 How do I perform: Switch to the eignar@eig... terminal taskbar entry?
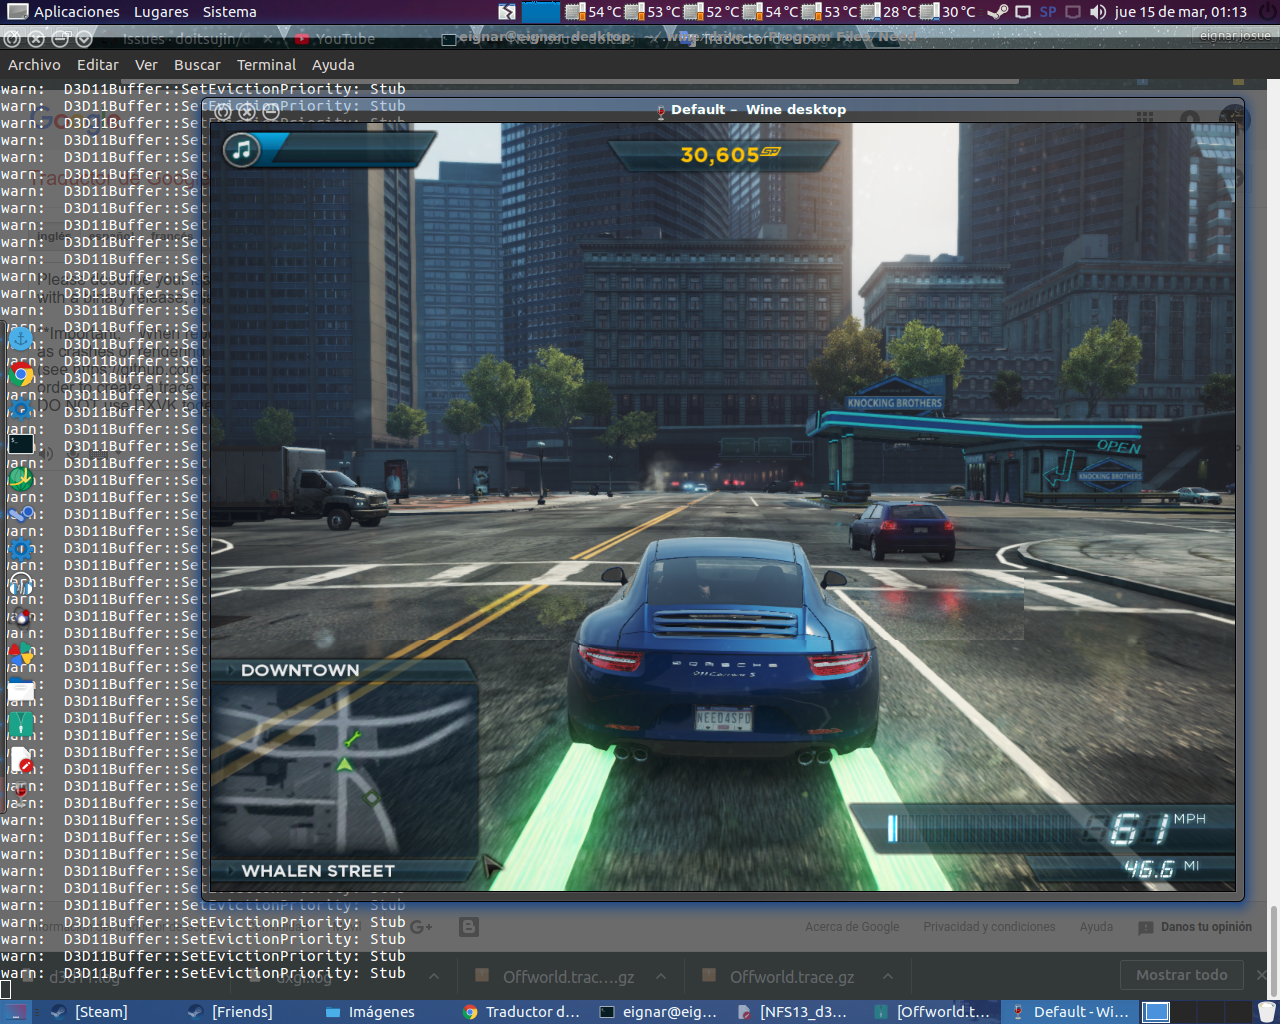(659, 1012)
